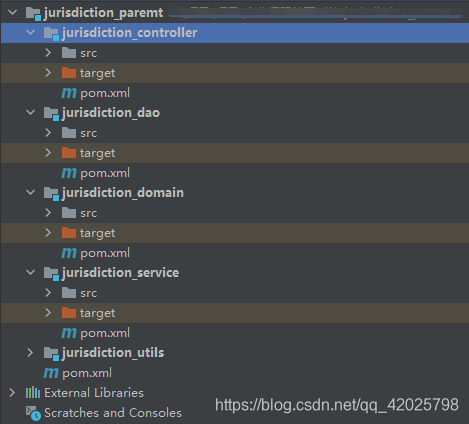Expand target under jurisdiction_domain

(48, 233)
